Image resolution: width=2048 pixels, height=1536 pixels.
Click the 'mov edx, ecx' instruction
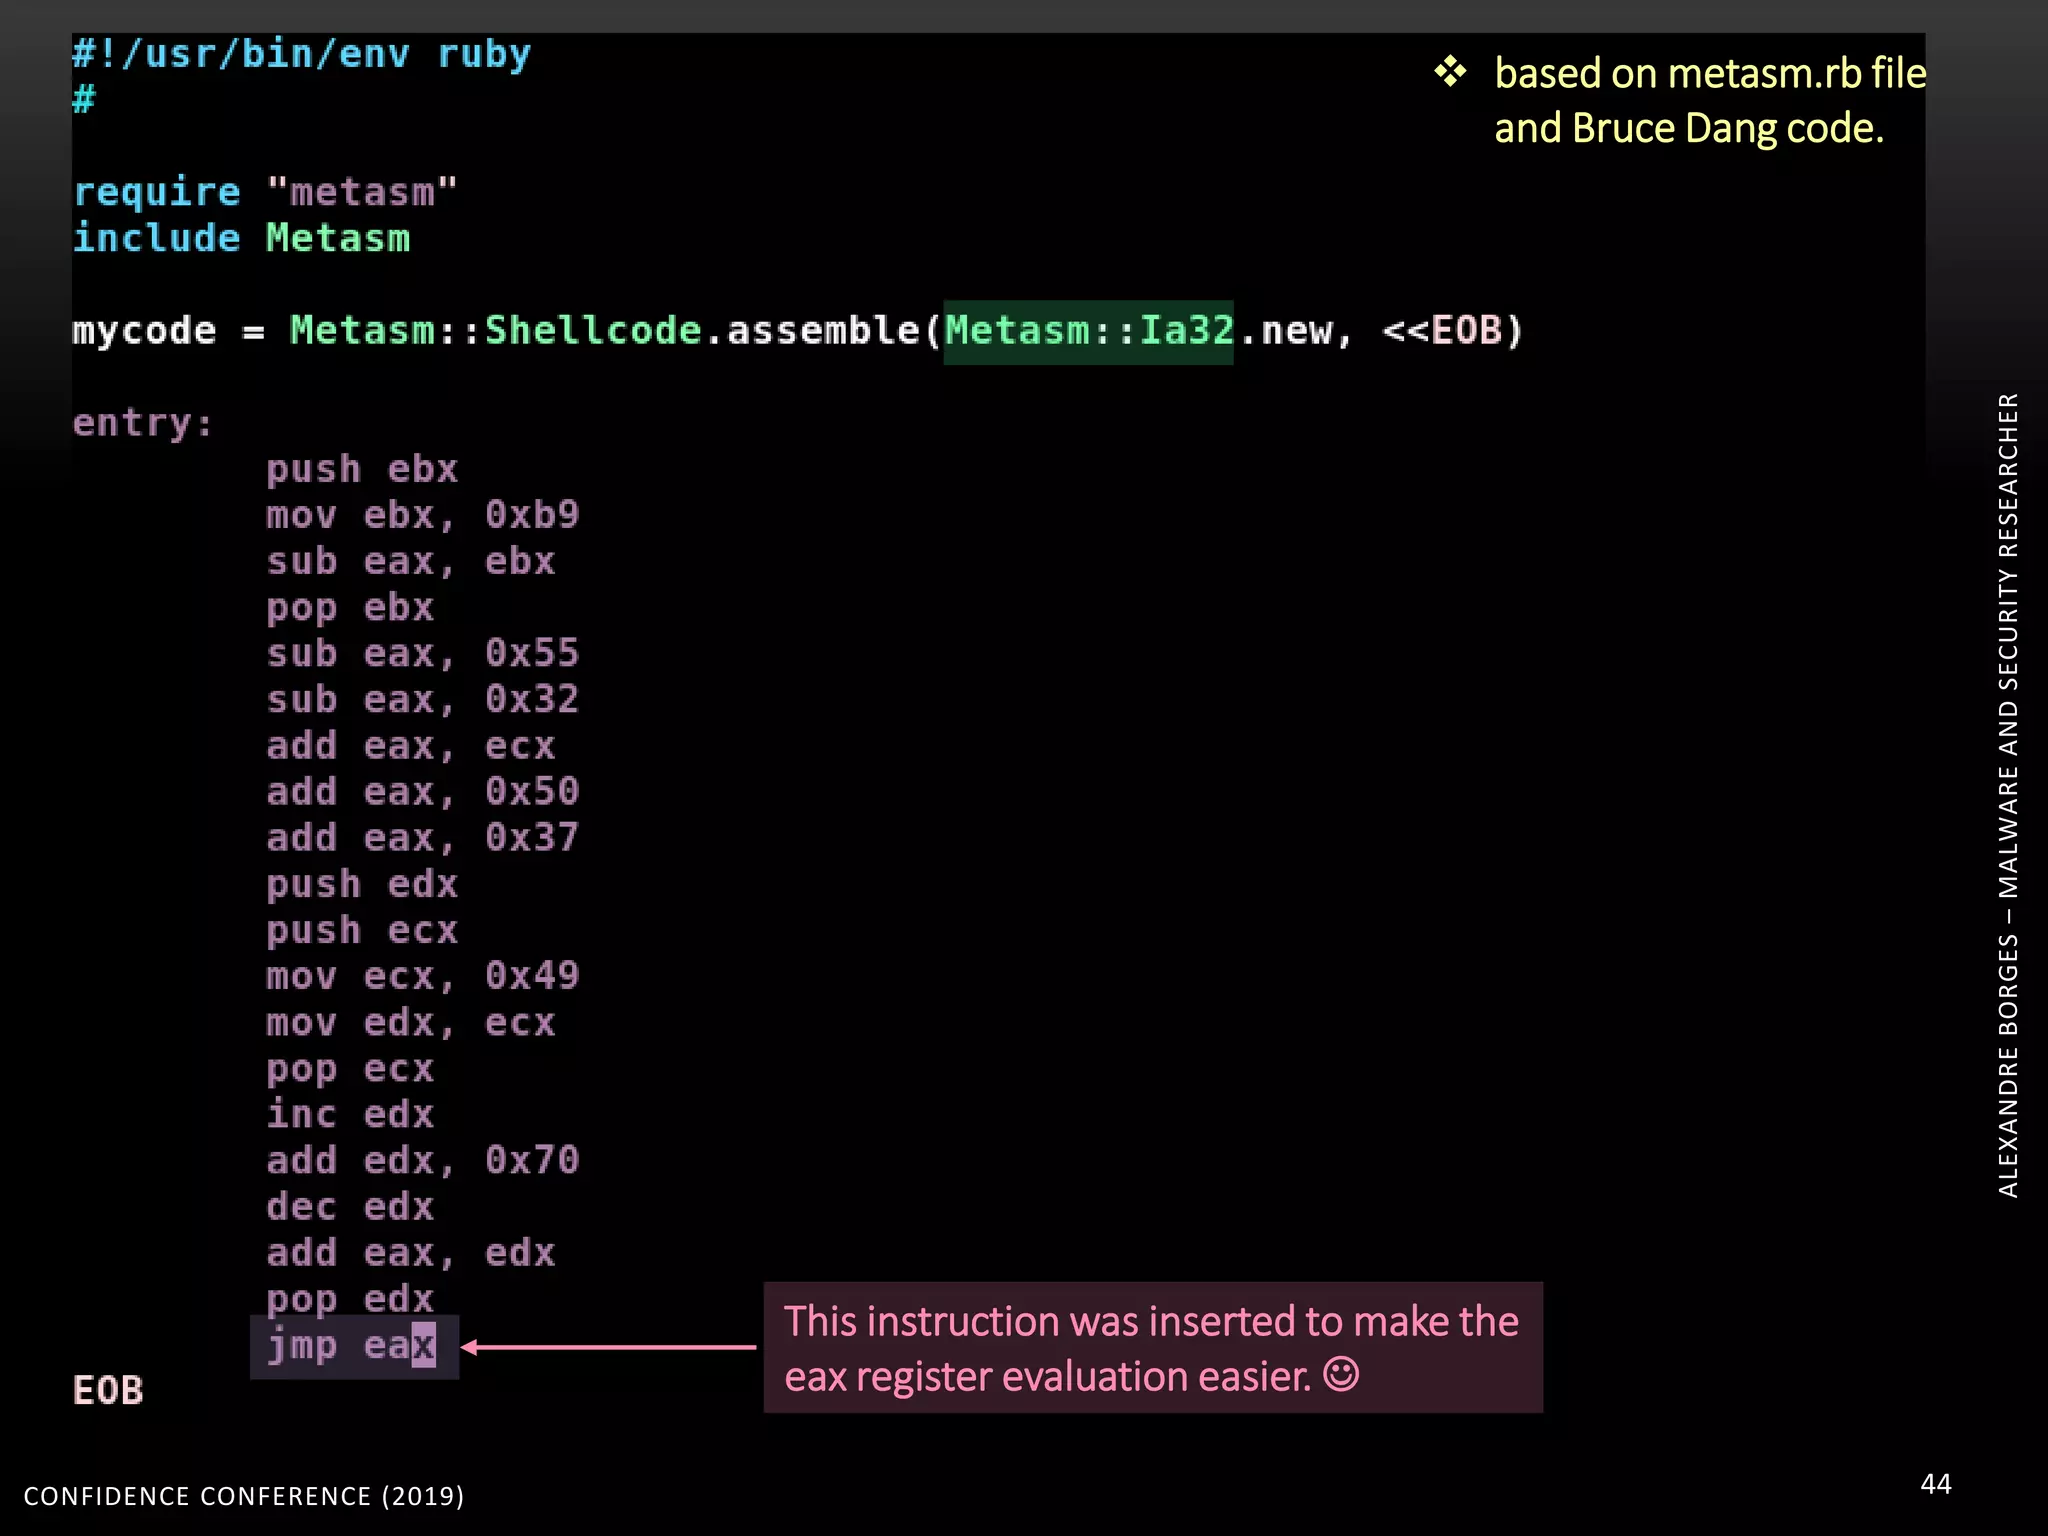click(x=410, y=1023)
